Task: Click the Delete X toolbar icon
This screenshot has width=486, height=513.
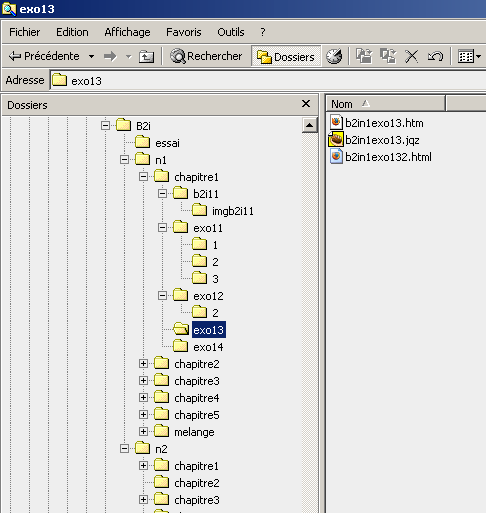Action: point(411,56)
